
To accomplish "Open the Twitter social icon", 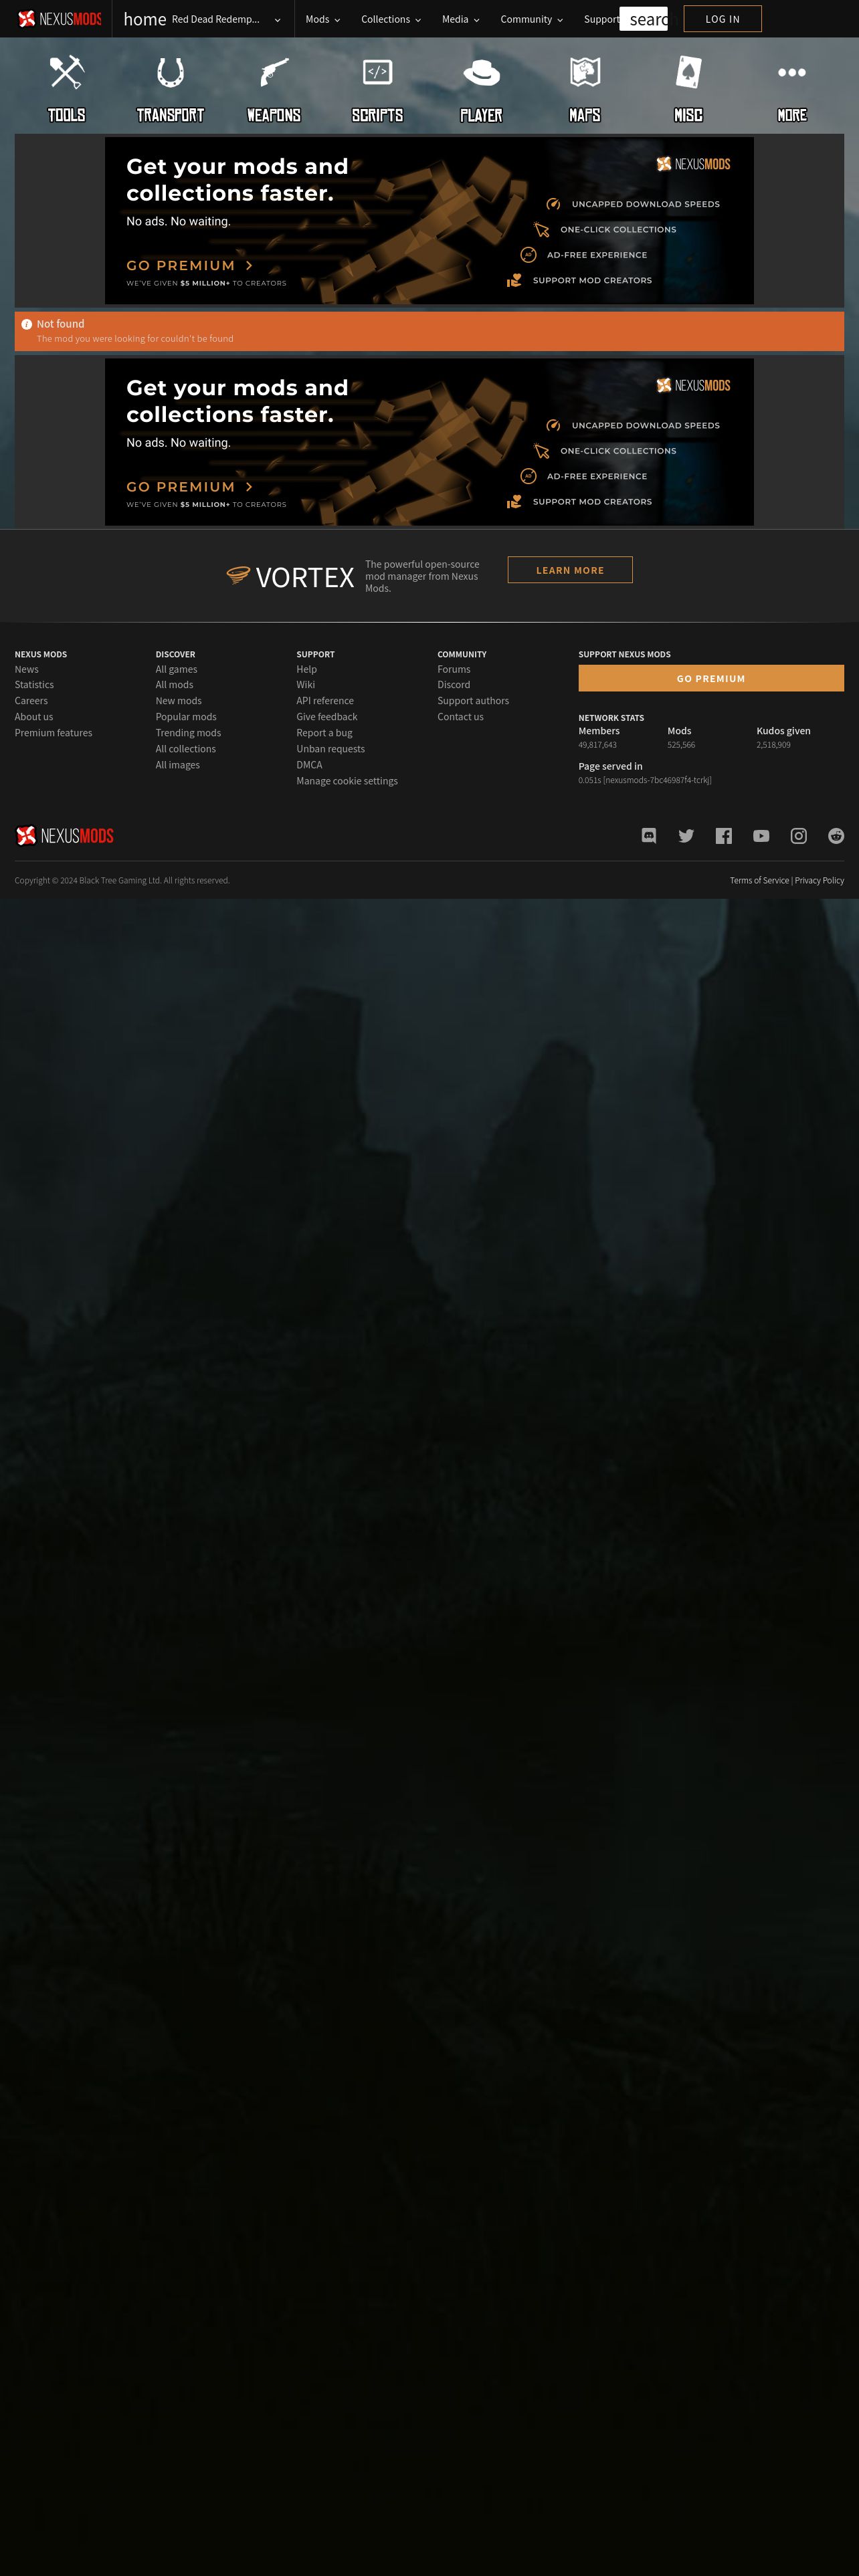I will pos(686,836).
